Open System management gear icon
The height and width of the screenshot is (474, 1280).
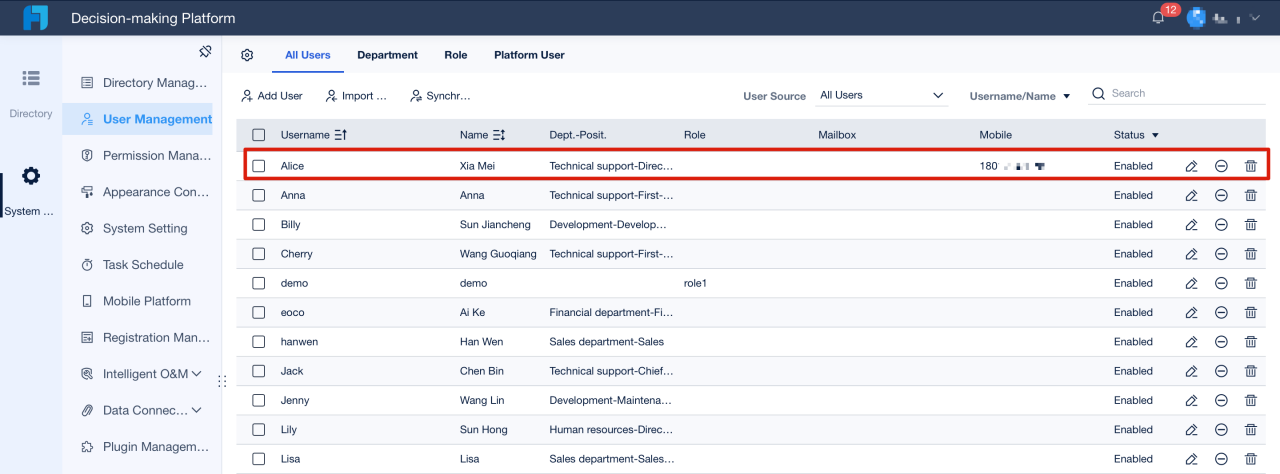point(31,176)
